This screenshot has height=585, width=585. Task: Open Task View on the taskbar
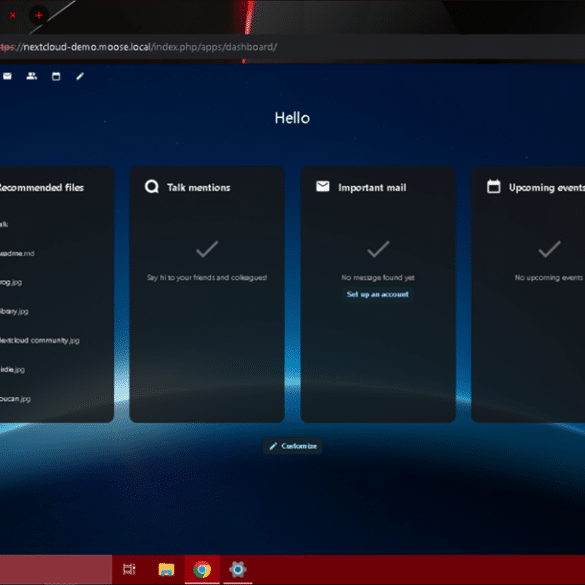pos(129,569)
